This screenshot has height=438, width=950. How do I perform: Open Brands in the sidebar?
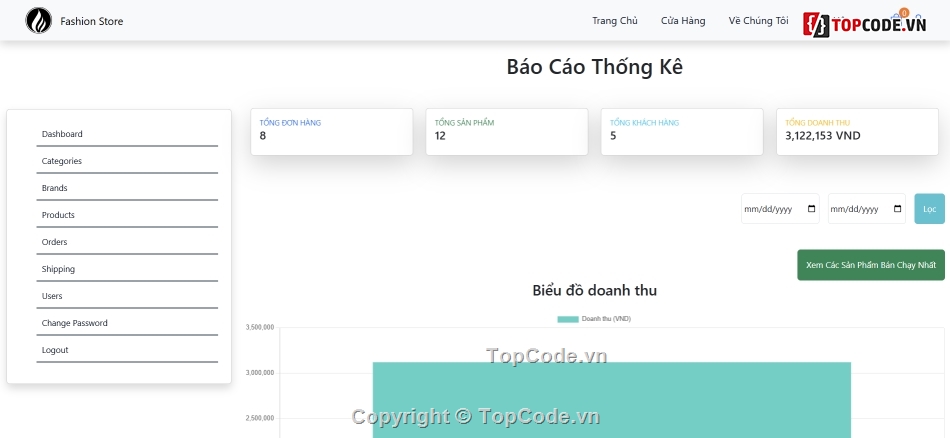(127, 188)
